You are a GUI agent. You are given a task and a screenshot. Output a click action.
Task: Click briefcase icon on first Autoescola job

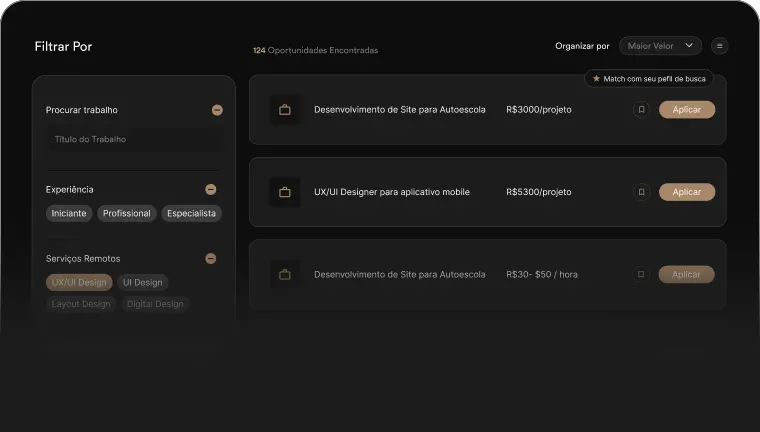[284, 110]
